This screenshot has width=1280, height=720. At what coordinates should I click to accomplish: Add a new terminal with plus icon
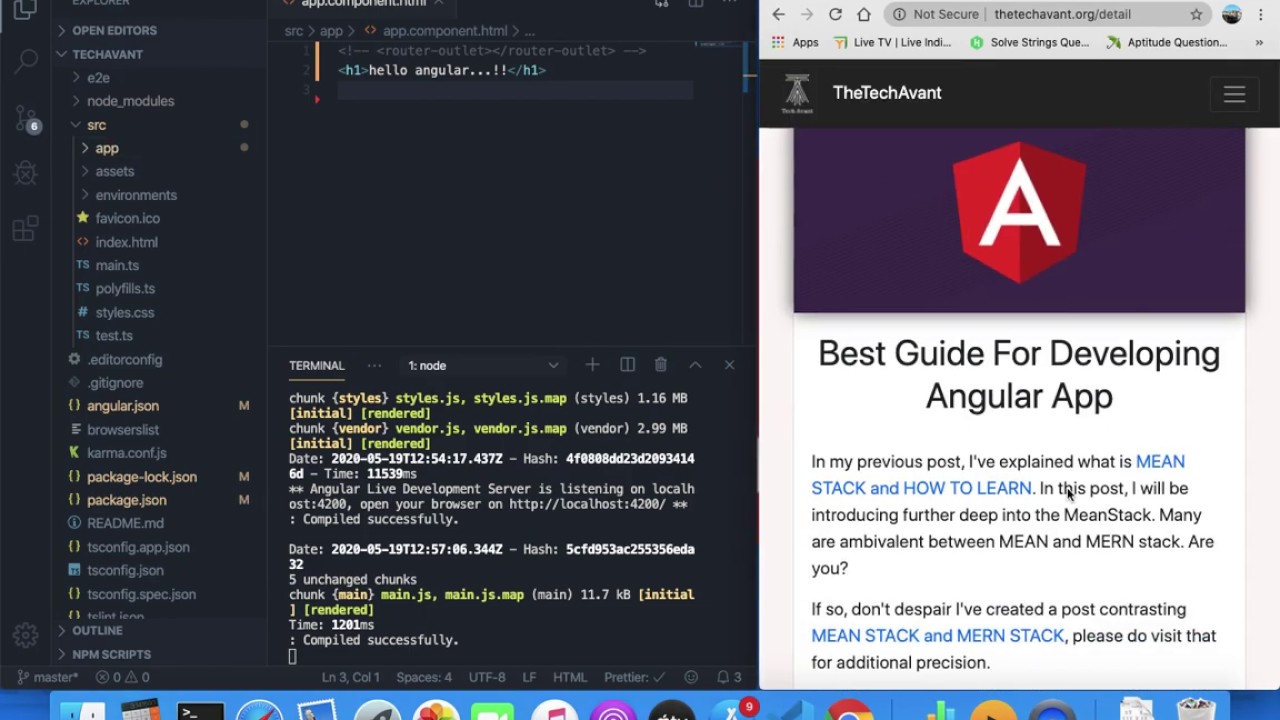coord(592,365)
